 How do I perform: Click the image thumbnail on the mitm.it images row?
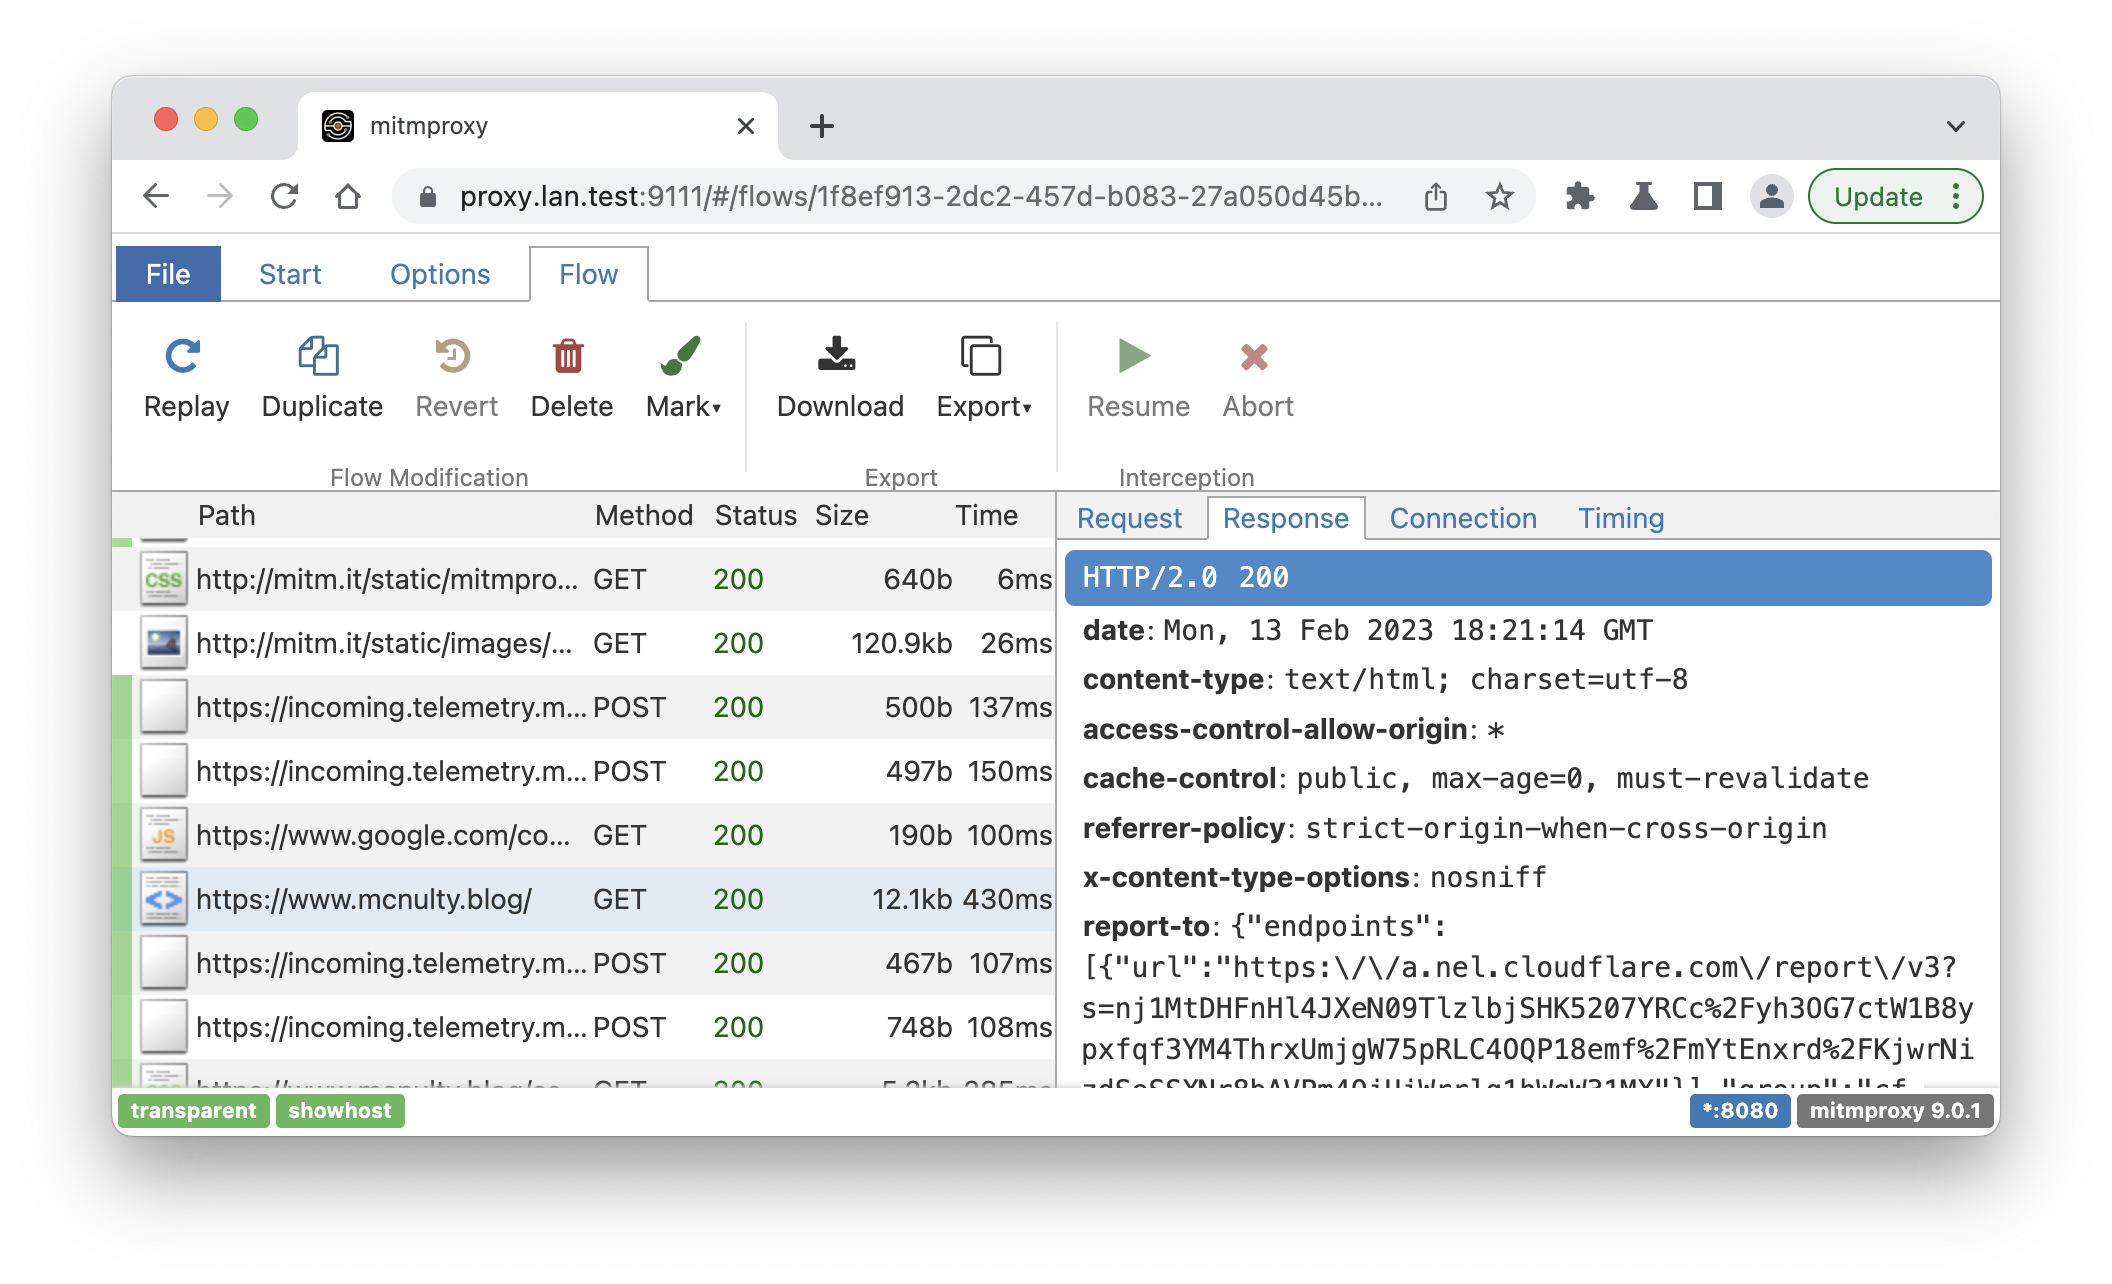(x=163, y=643)
